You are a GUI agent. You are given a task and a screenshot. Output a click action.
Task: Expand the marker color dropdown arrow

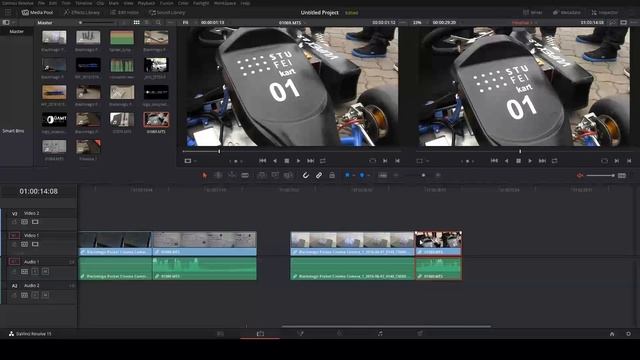[x=368, y=176]
